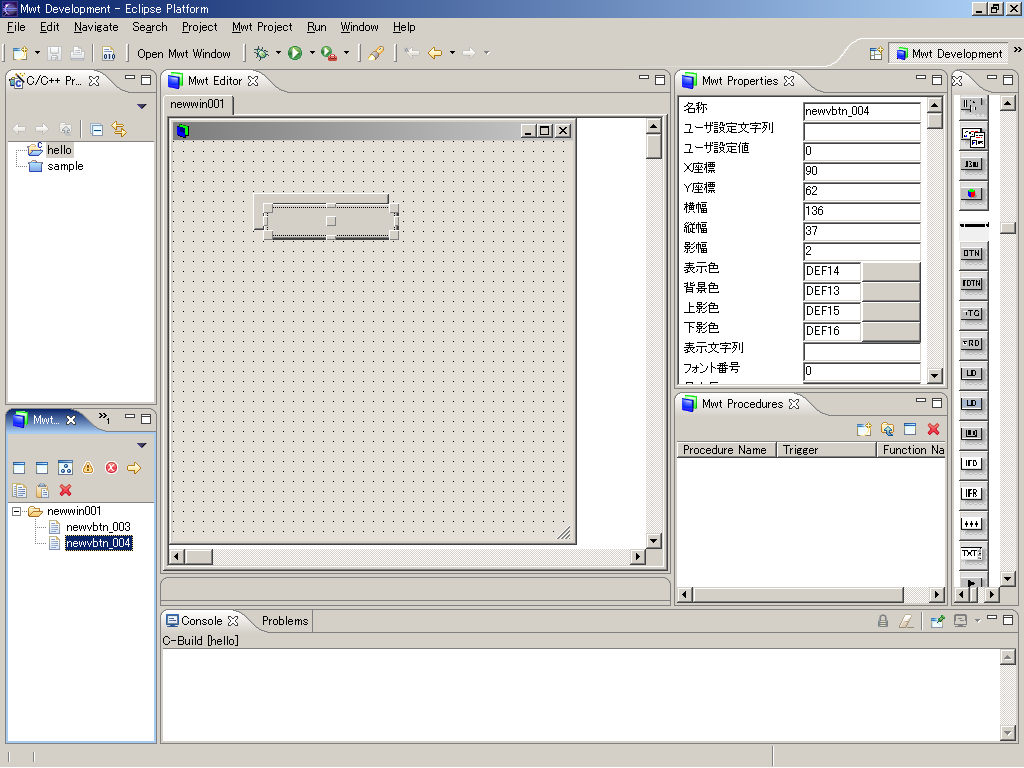
Task: Click the Open Perspective icon
Action: click(876, 54)
